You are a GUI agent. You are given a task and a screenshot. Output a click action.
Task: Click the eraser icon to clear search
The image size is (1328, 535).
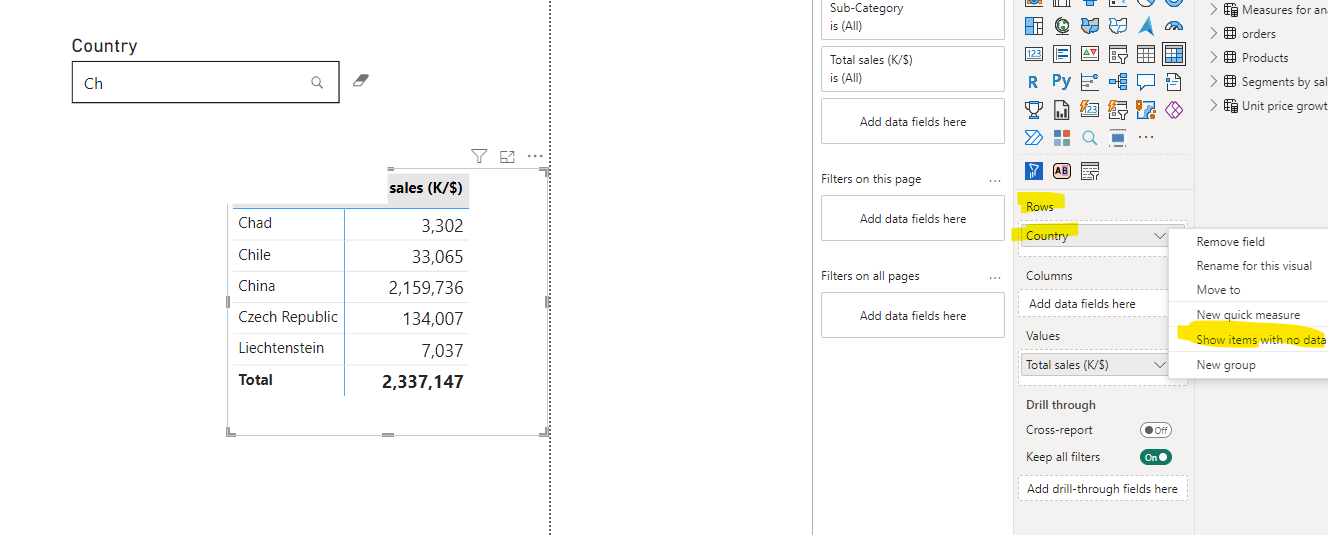[361, 80]
